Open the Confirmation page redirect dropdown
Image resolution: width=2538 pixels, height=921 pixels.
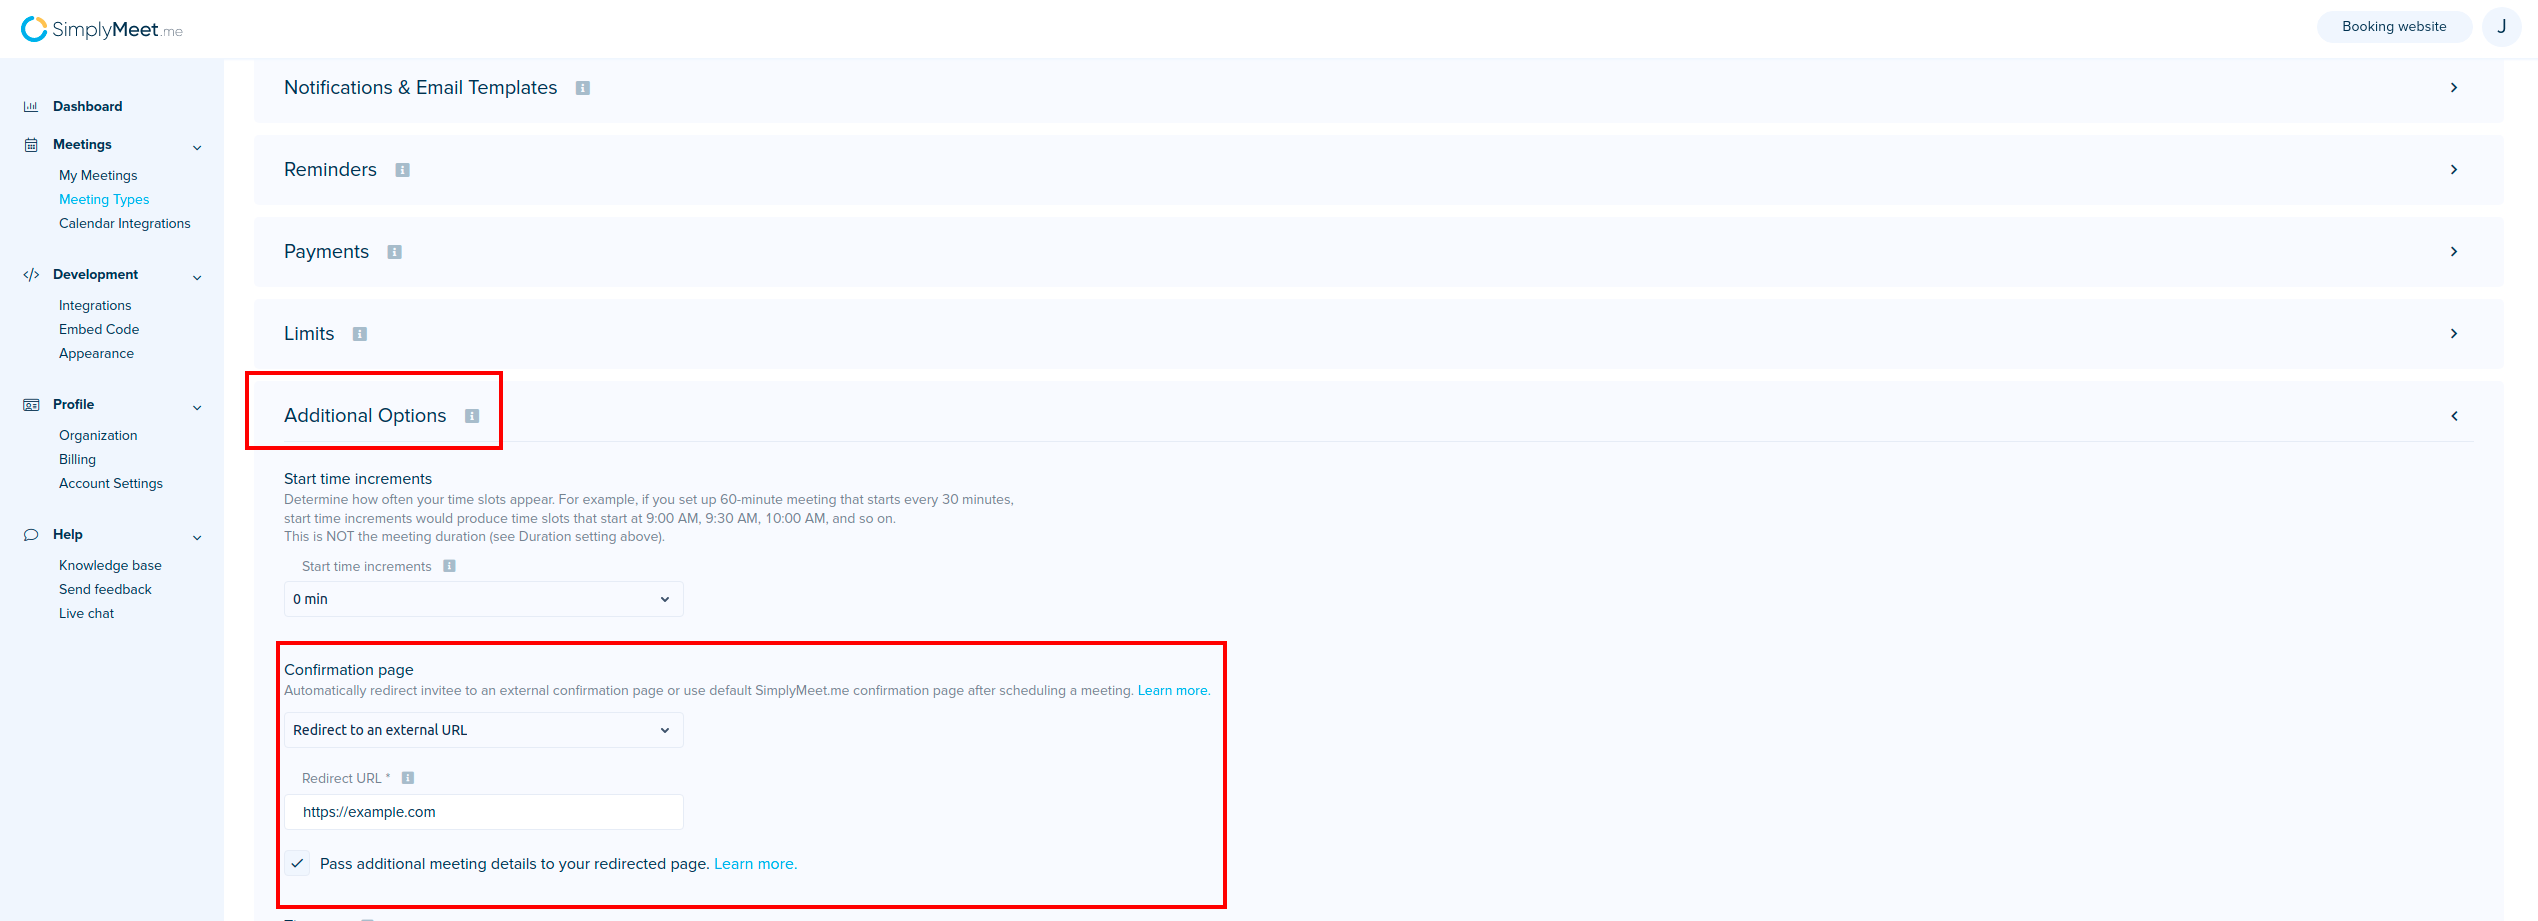click(483, 730)
